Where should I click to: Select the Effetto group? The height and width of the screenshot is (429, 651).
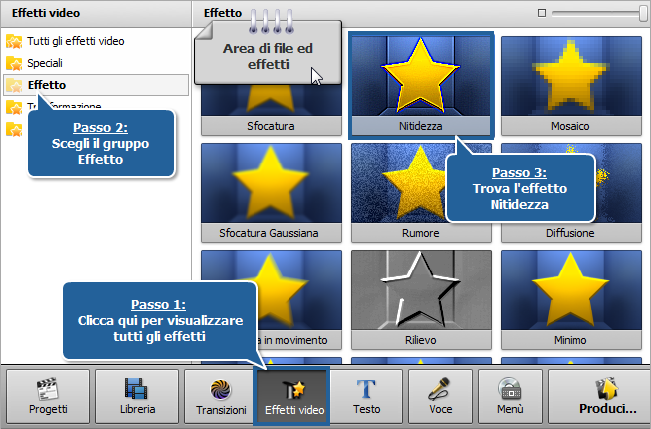click(96, 85)
